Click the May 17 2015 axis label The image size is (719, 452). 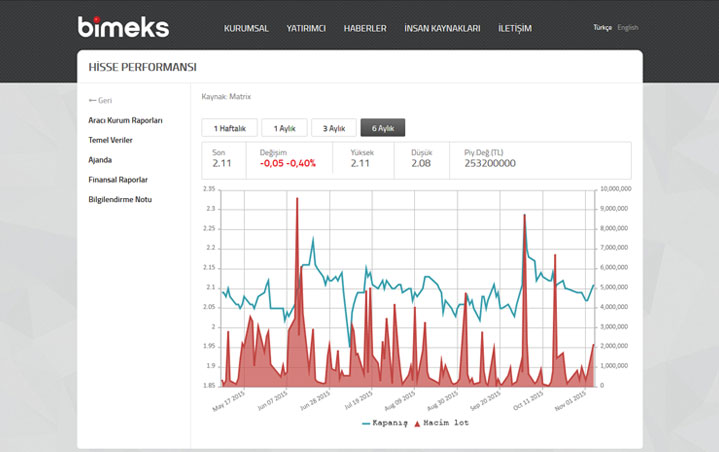tap(228, 401)
